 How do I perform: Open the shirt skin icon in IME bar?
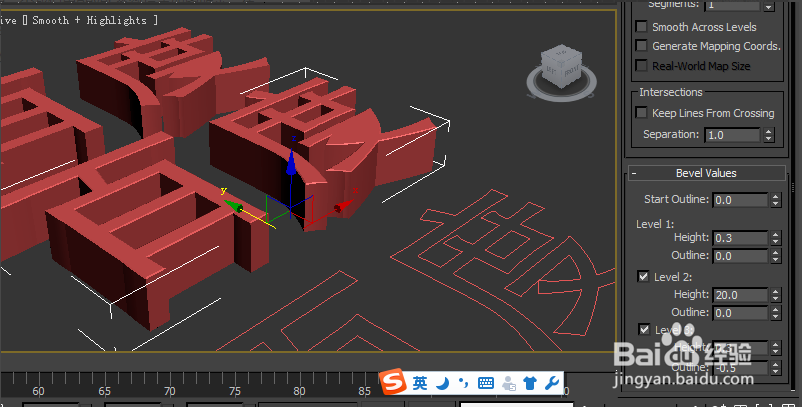[x=530, y=383]
